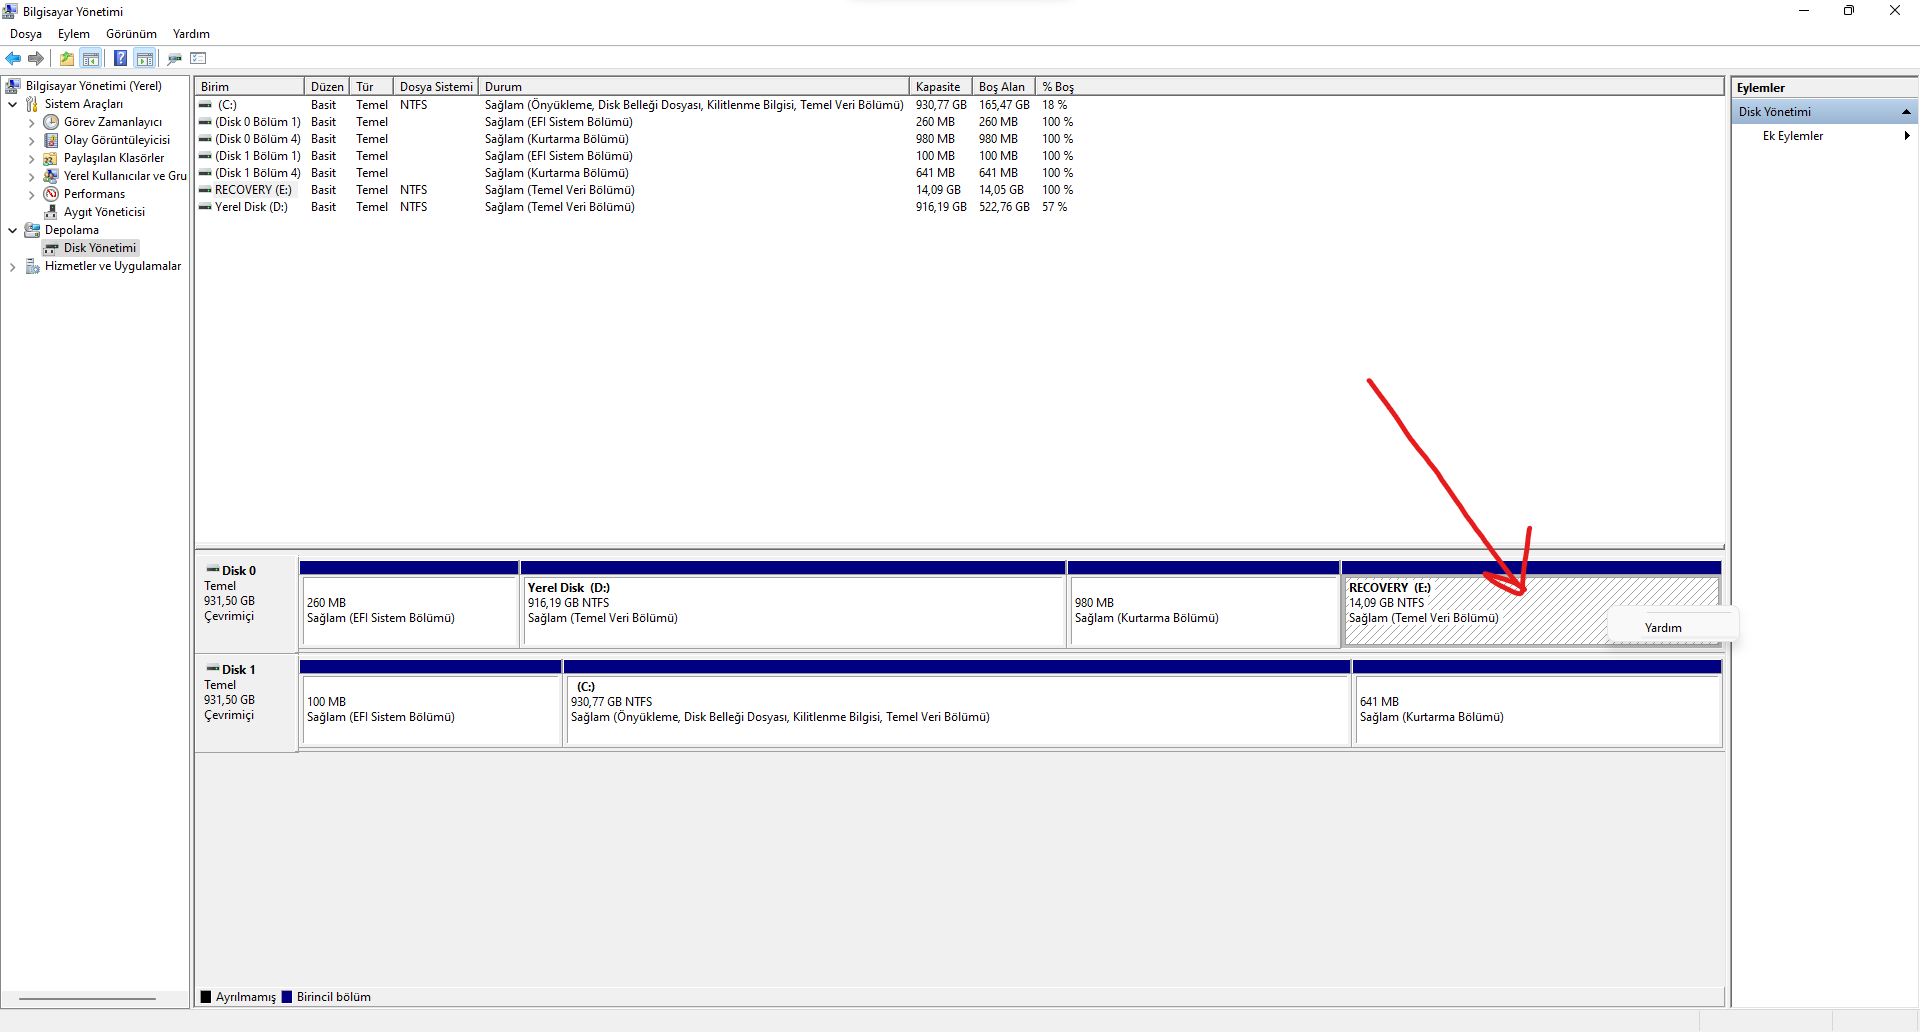Select the (Disk 1 Bölüm 4) volume row
The height and width of the screenshot is (1032, 1920).
tap(636, 173)
